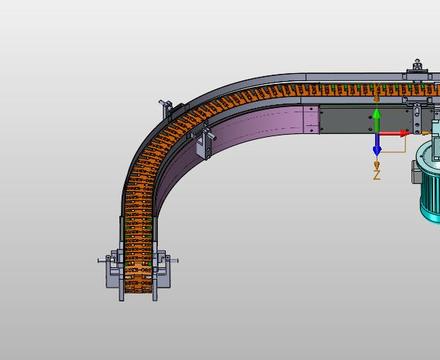Select the gray vertical mounting bracket near the motor
Image resolution: width=440 pixels, height=360 pixels.
pyautogui.click(x=417, y=118)
